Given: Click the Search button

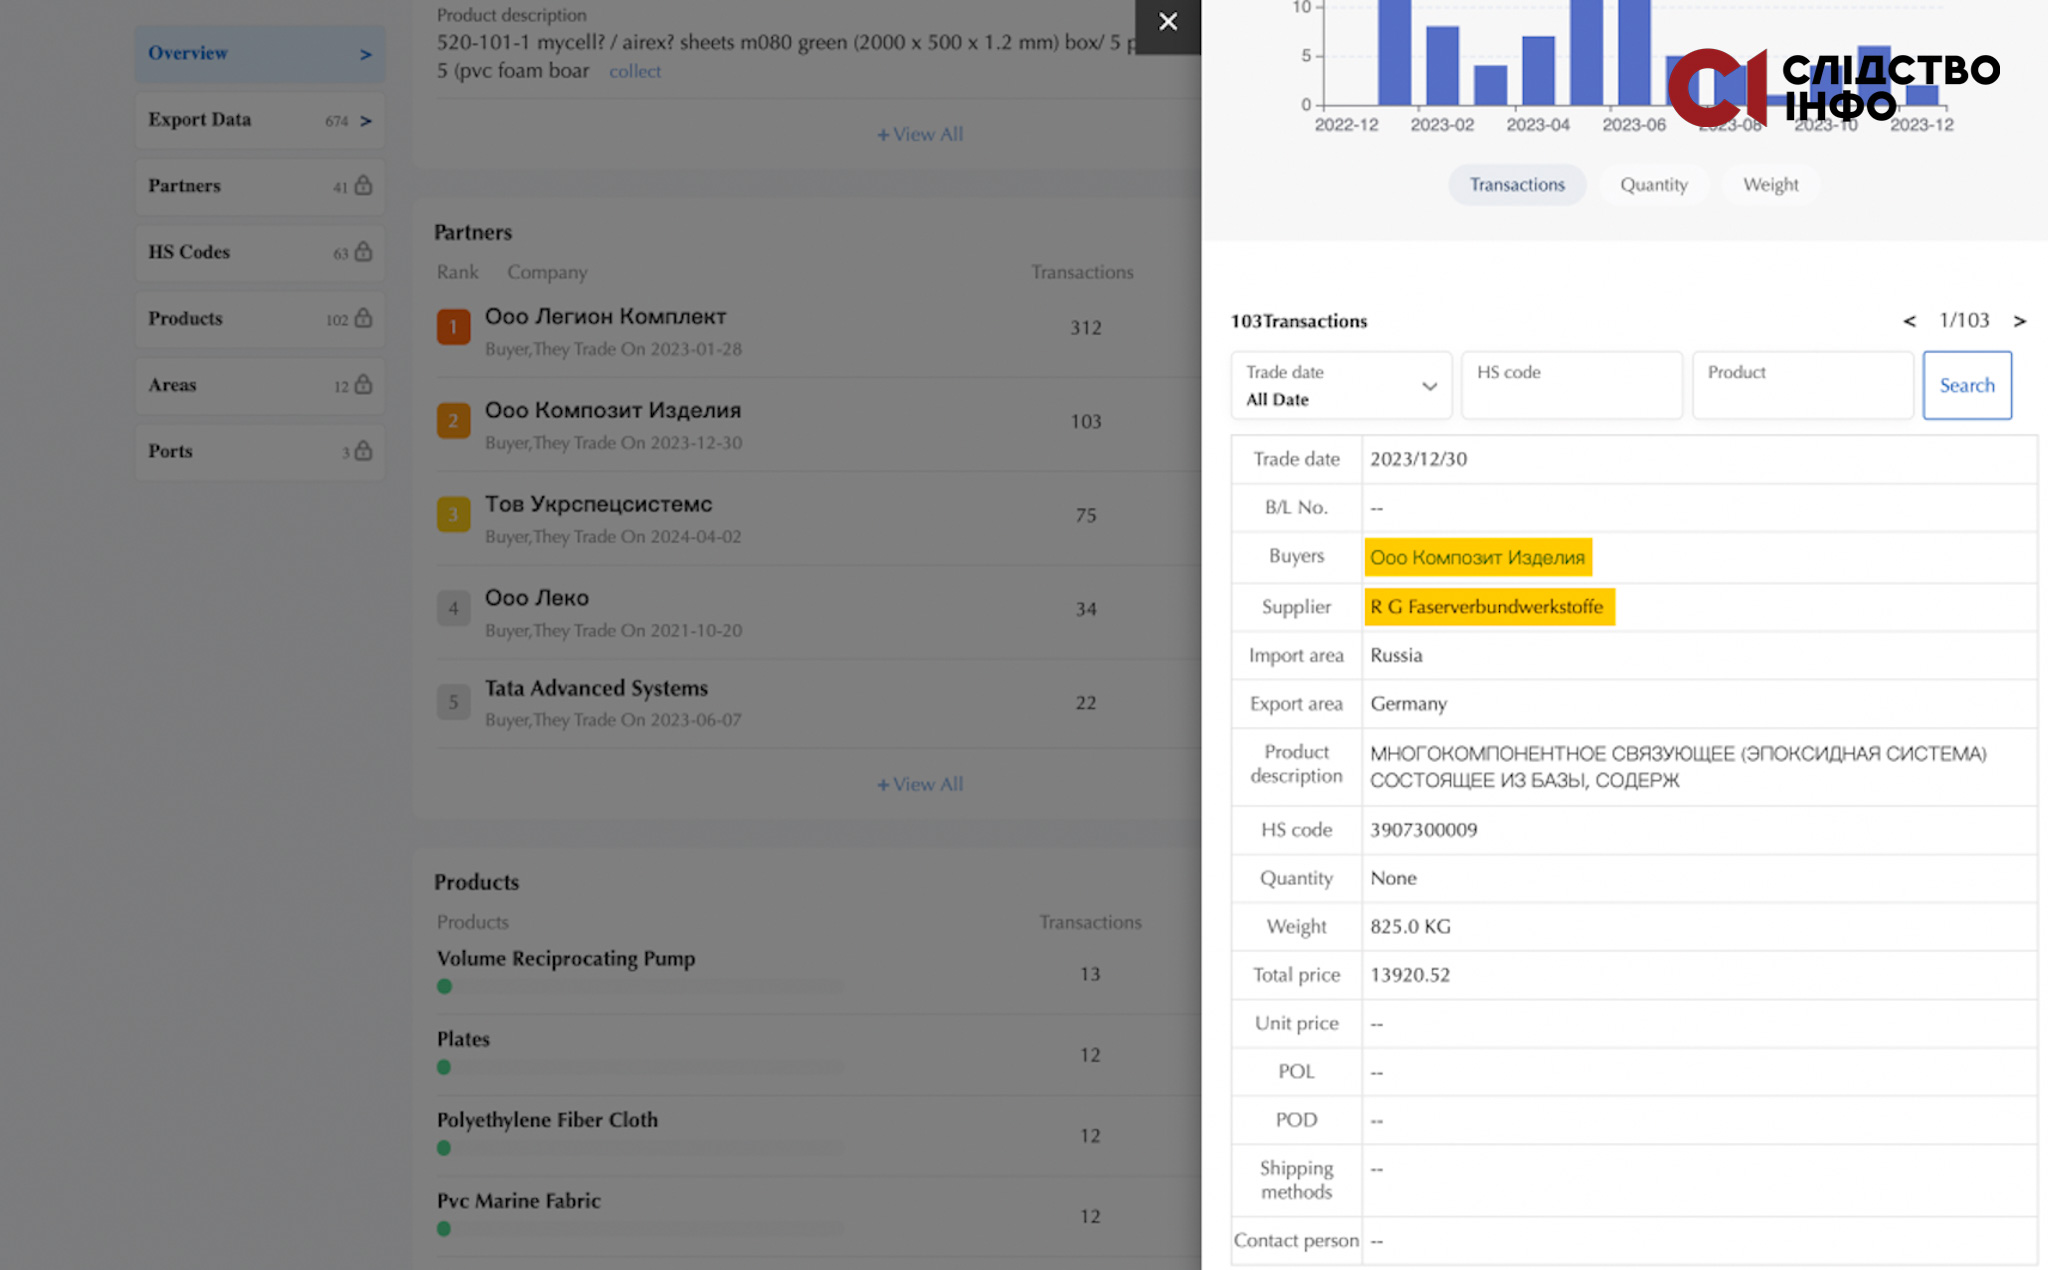Looking at the screenshot, I should coord(1967,385).
